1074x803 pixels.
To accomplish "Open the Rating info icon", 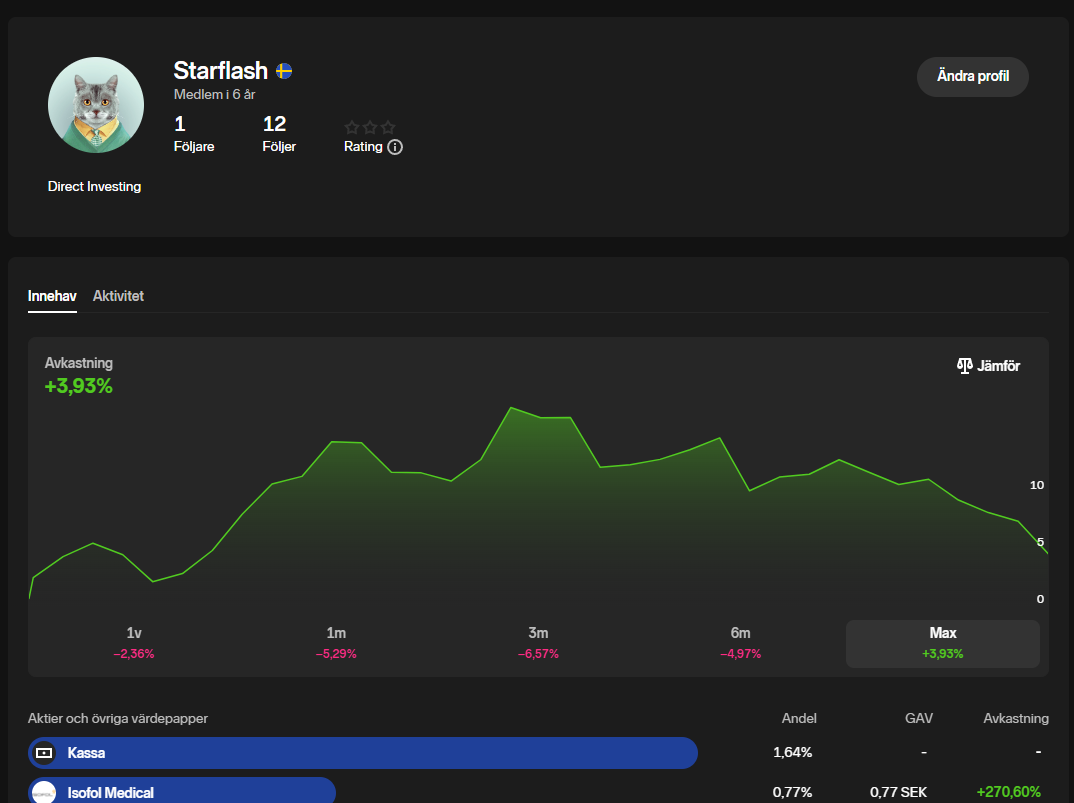I will pyautogui.click(x=395, y=147).
